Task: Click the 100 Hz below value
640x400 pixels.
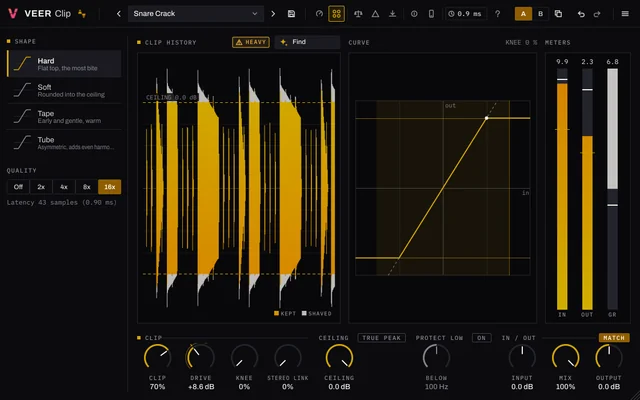Action: coord(436,387)
